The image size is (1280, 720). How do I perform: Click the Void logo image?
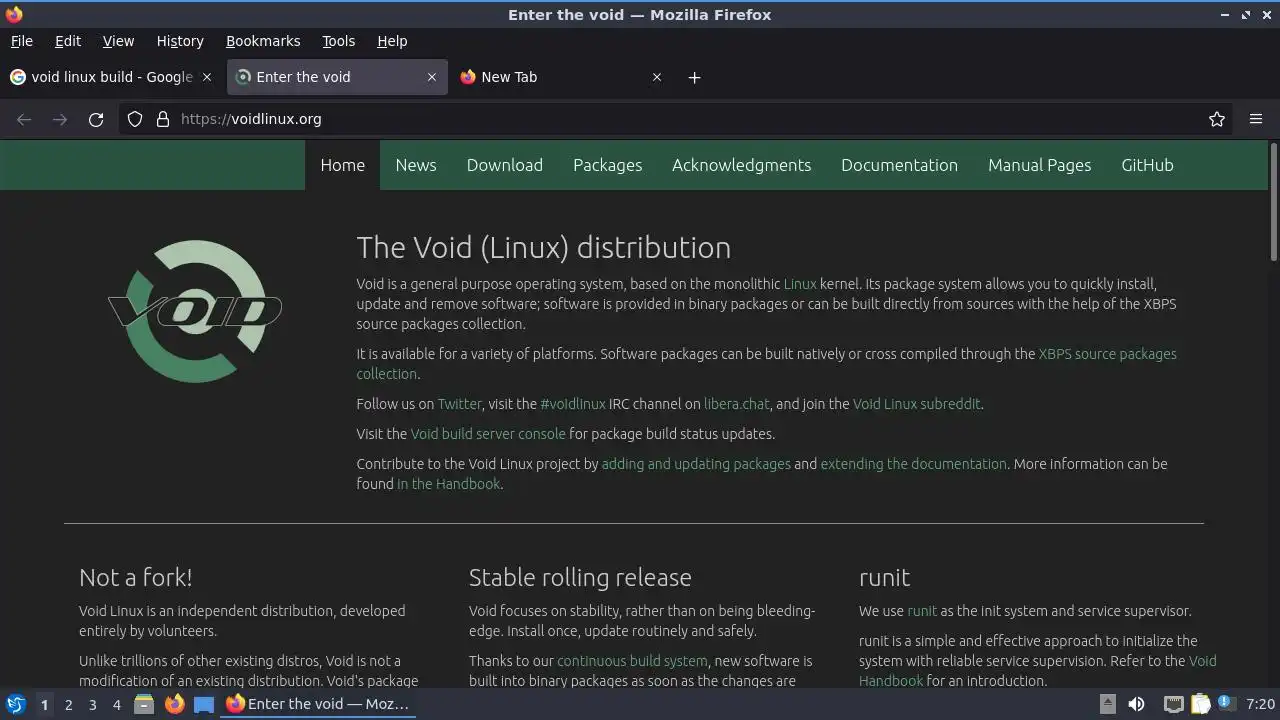(x=195, y=311)
